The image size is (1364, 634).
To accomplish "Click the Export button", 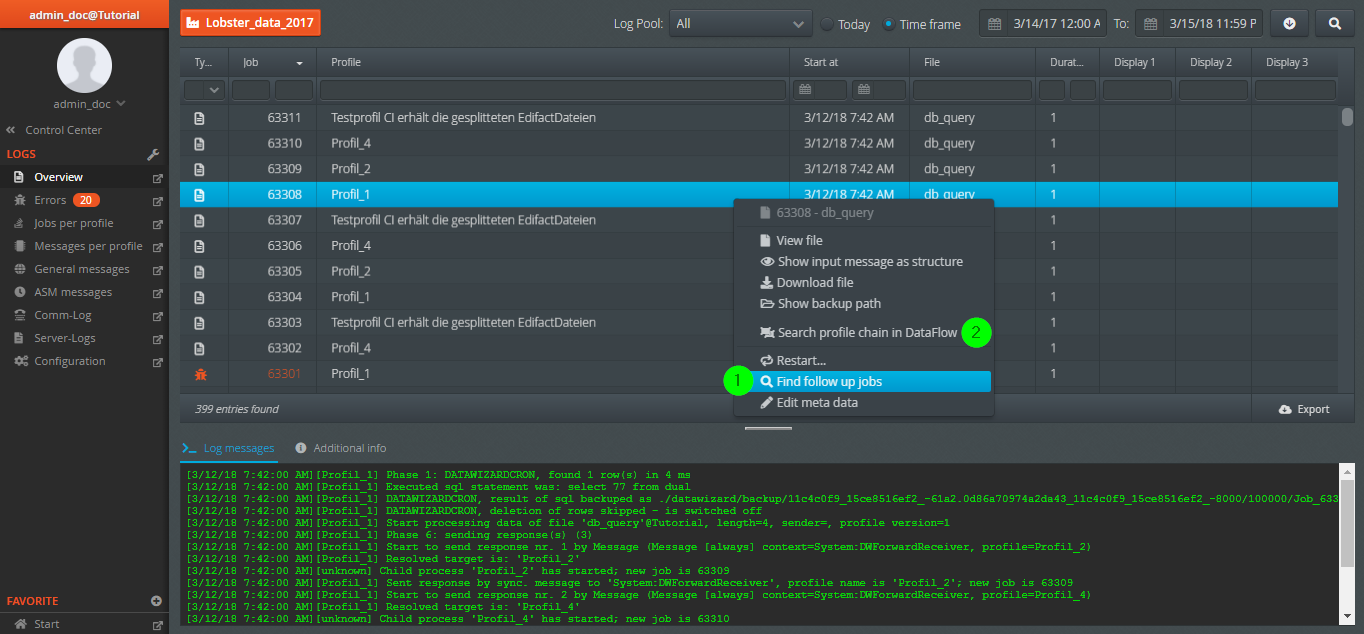I will [1304, 409].
